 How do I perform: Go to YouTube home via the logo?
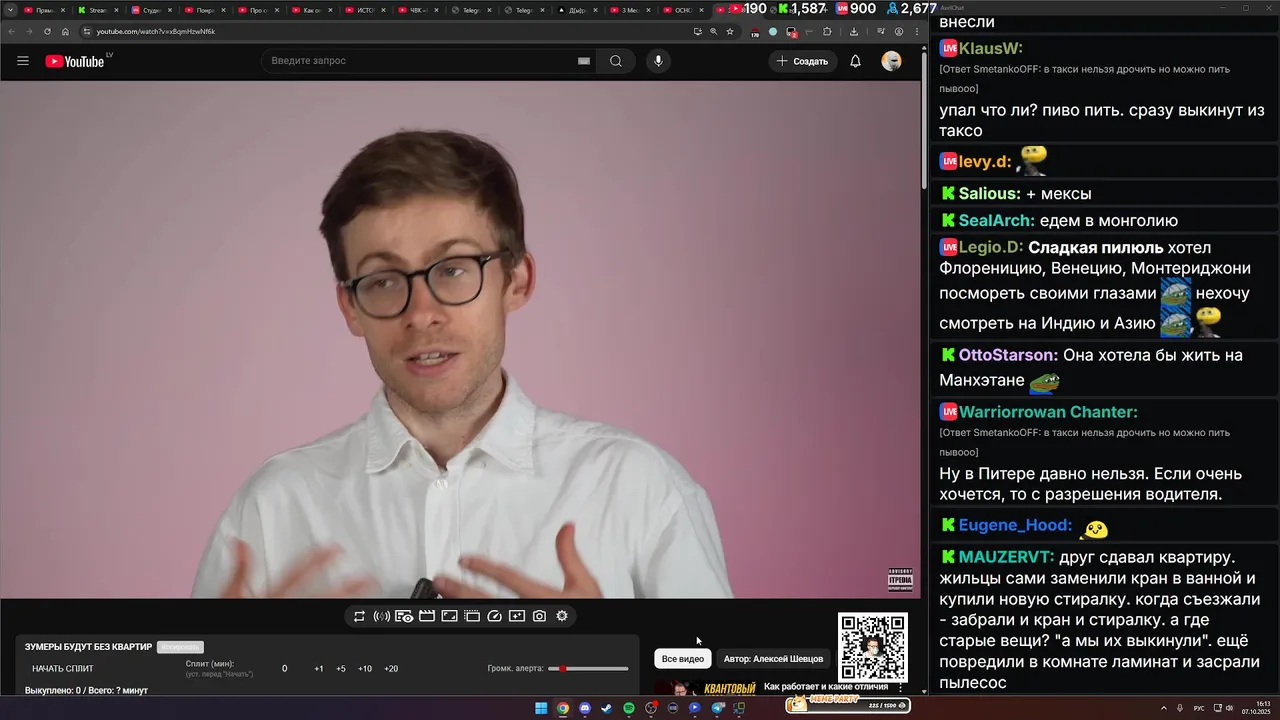75,61
